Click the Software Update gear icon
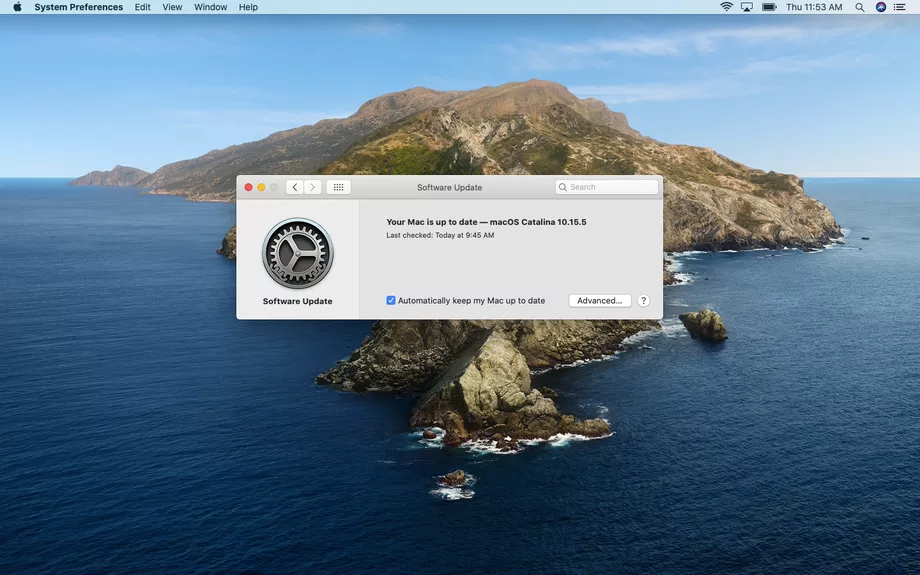Viewport: 920px width, 575px height. coord(297,254)
